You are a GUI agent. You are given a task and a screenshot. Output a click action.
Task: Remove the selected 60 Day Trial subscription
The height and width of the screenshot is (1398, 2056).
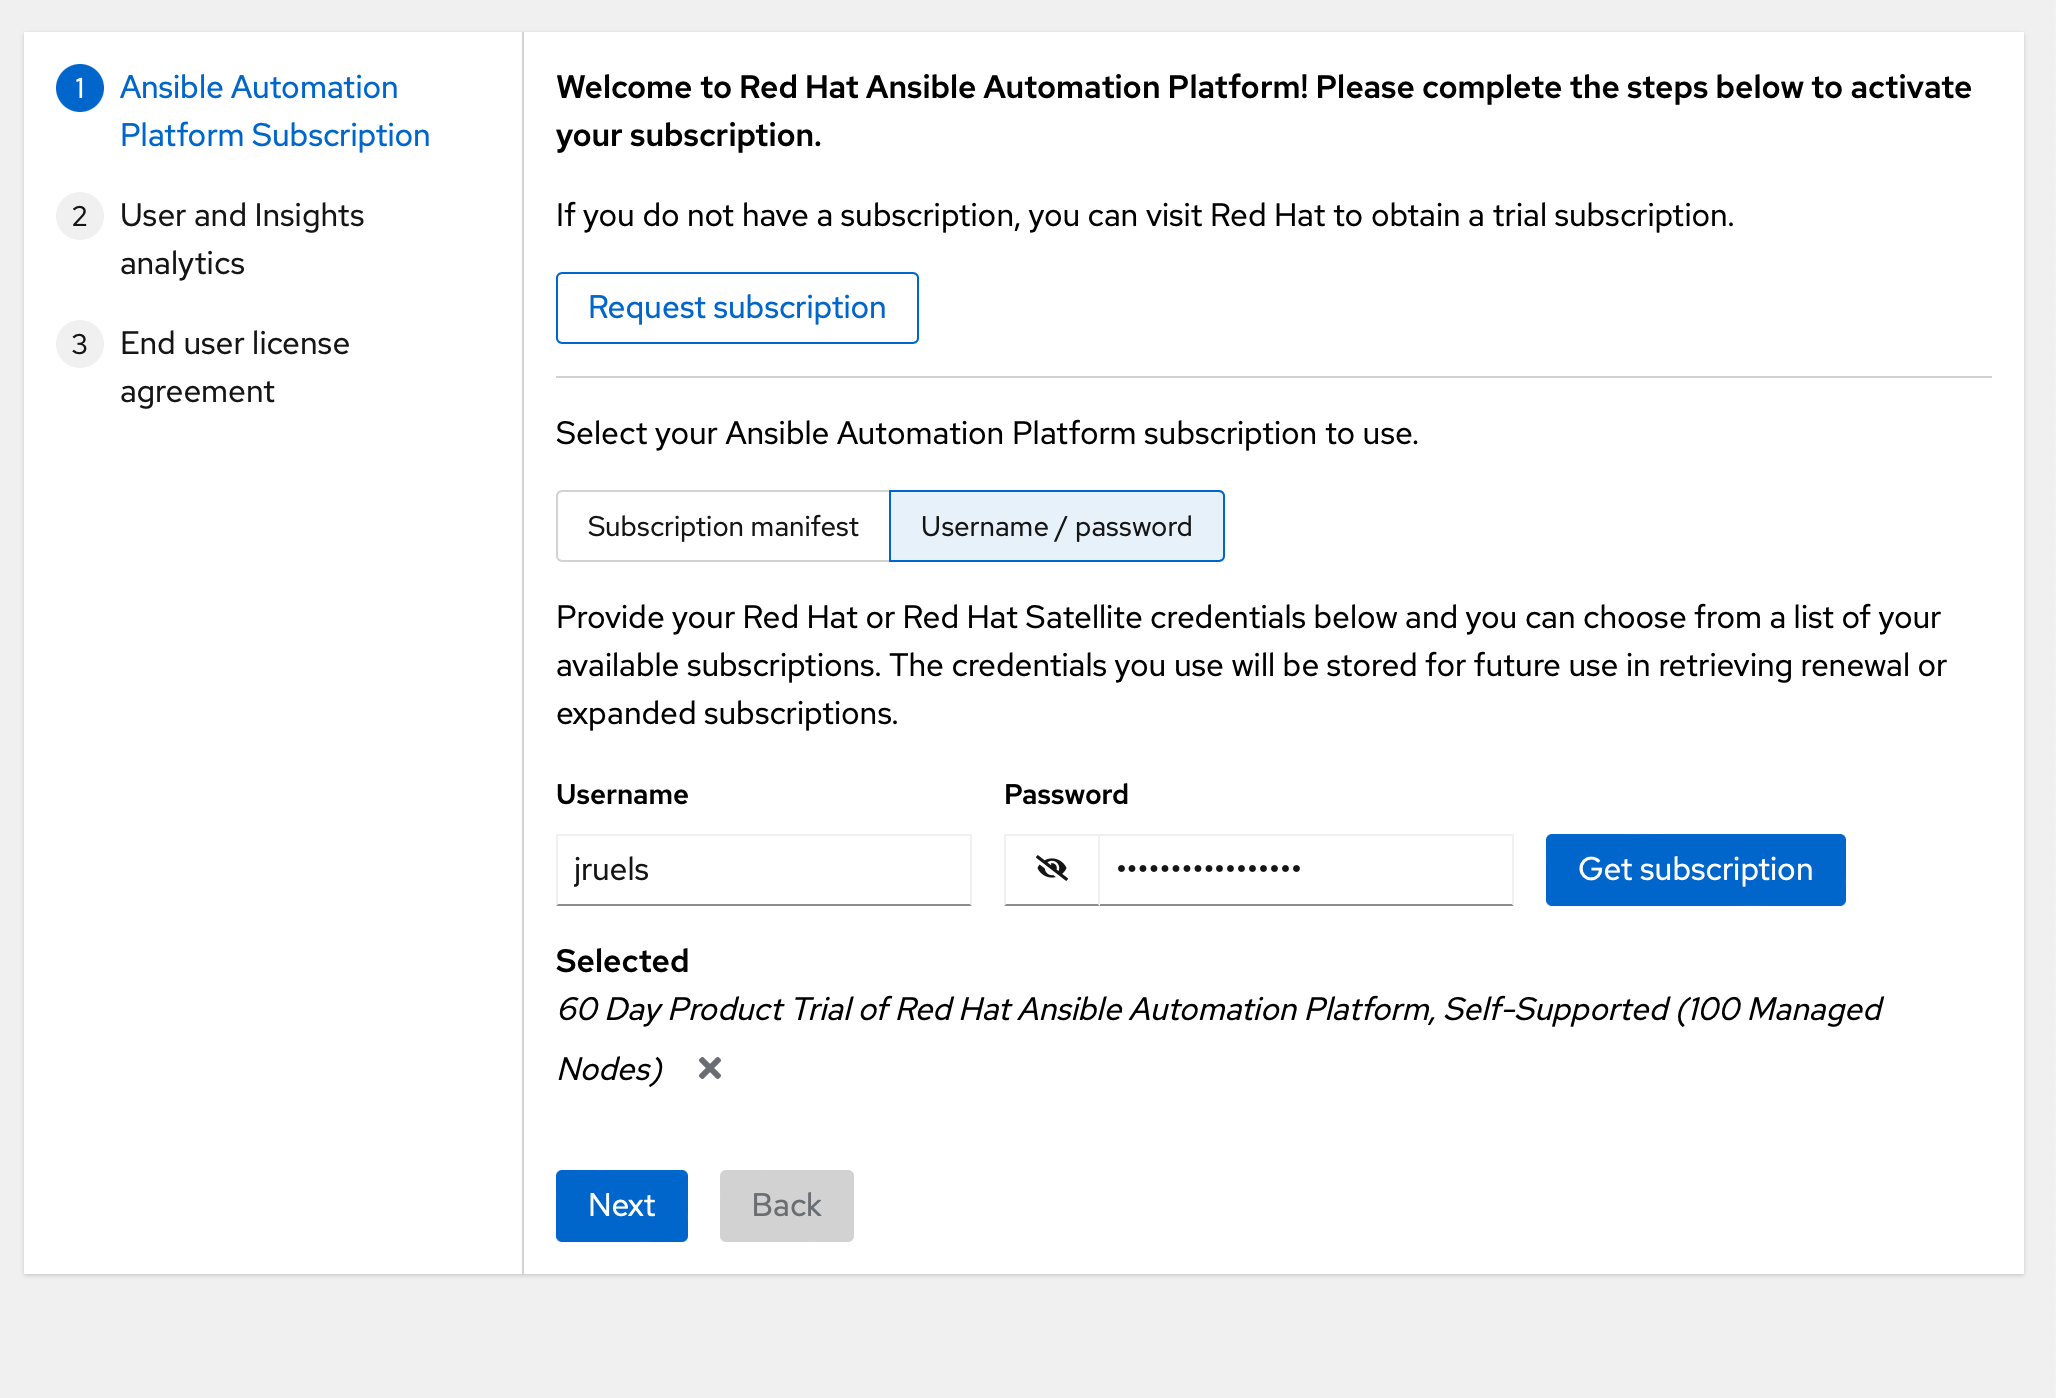pyautogui.click(x=710, y=1068)
